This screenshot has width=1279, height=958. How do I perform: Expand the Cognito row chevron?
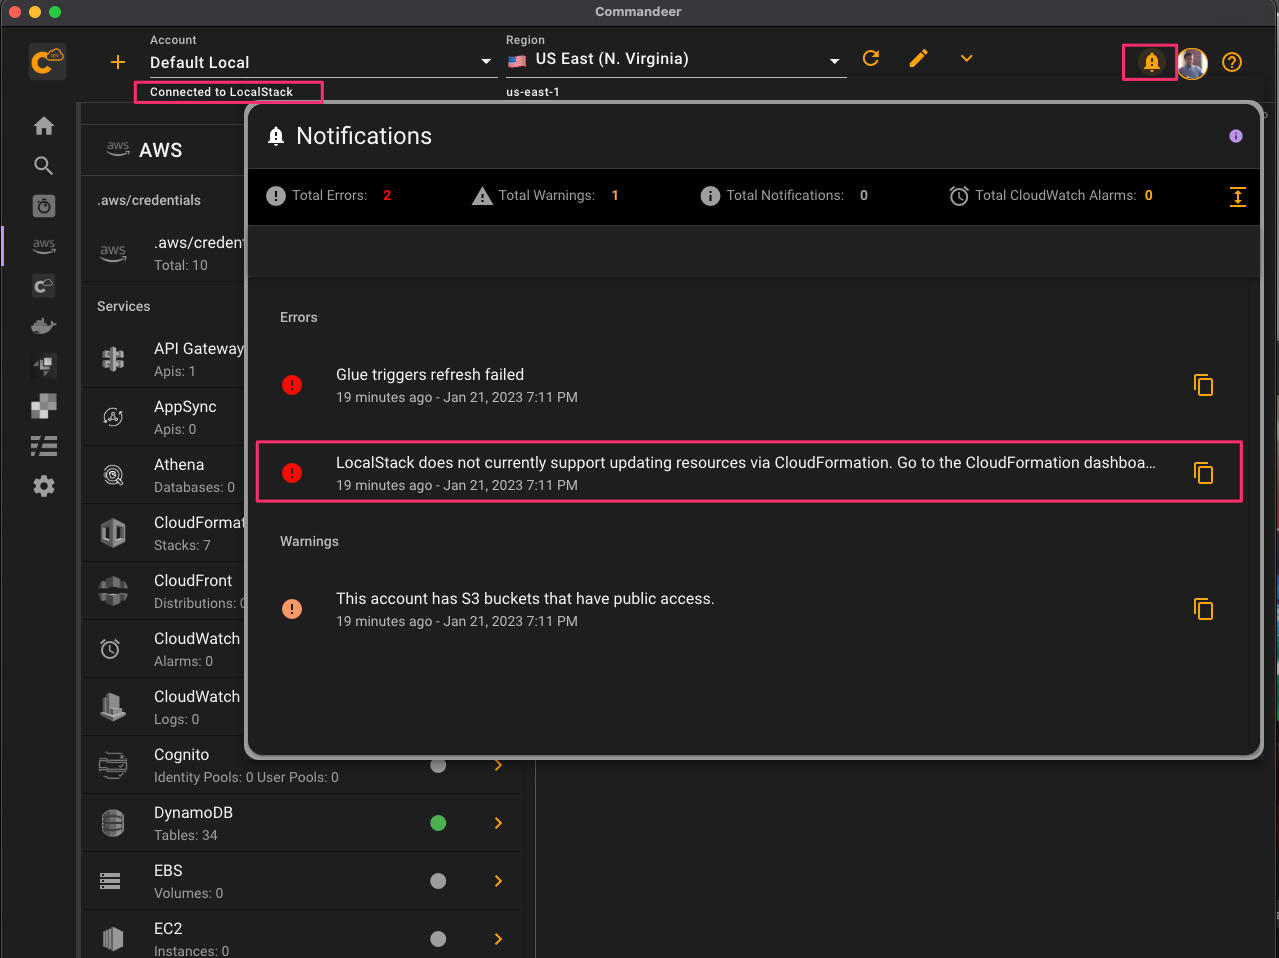[498, 765]
